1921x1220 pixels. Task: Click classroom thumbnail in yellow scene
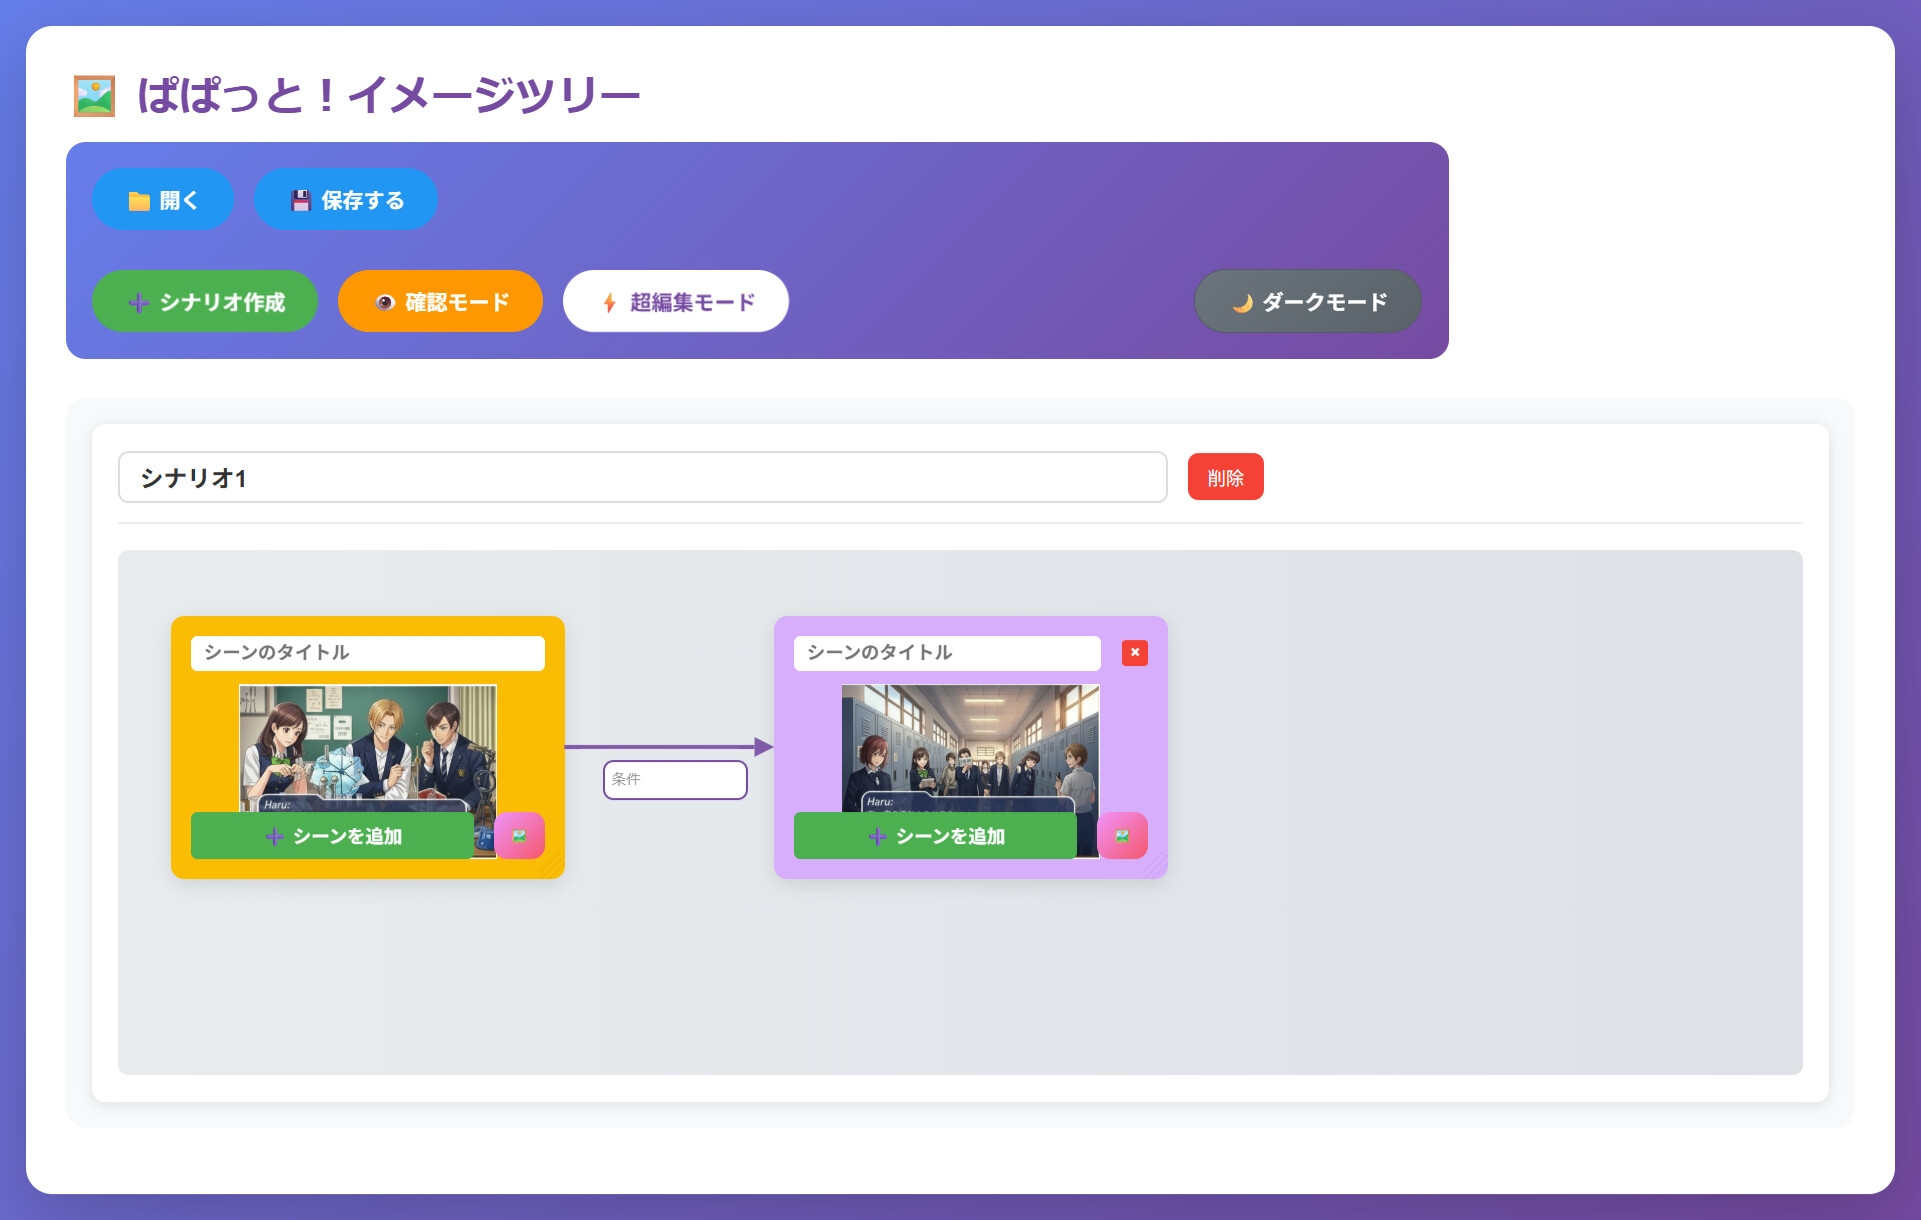pyautogui.click(x=367, y=745)
